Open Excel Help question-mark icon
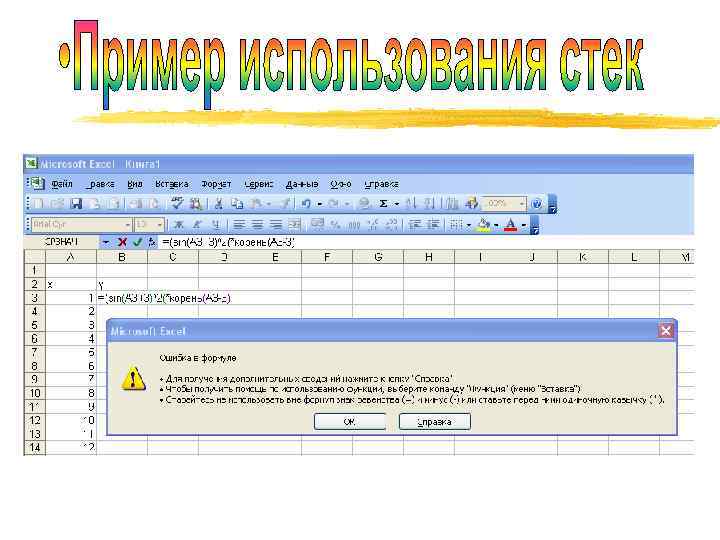720x540 pixels. [536, 203]
